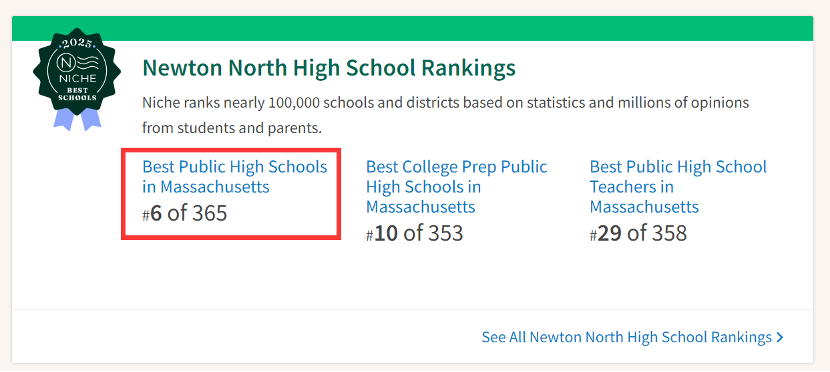
Task: Click the Niche ranks description paragraph
Action: pos(446,115)
